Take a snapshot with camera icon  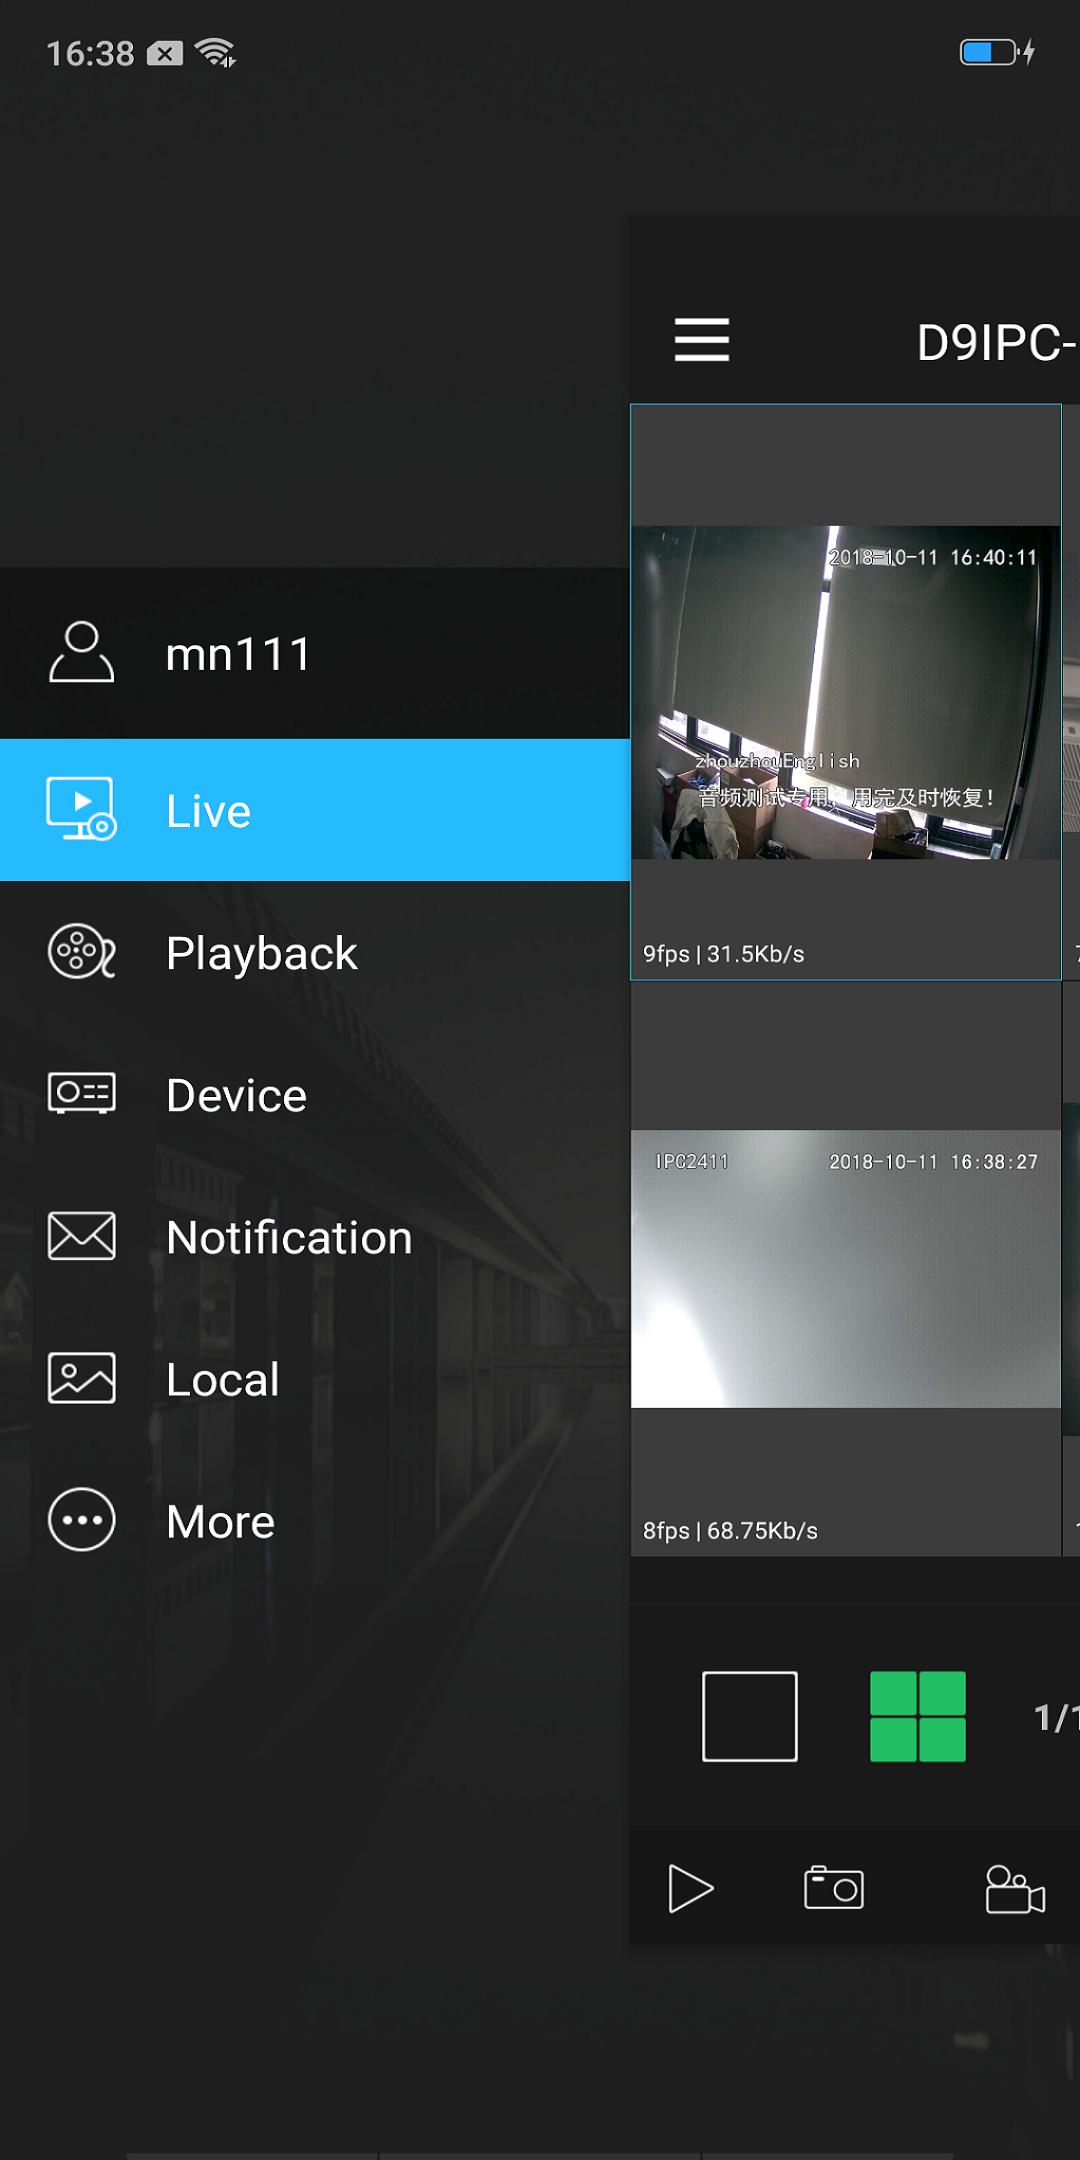[x=834, y=1888]
